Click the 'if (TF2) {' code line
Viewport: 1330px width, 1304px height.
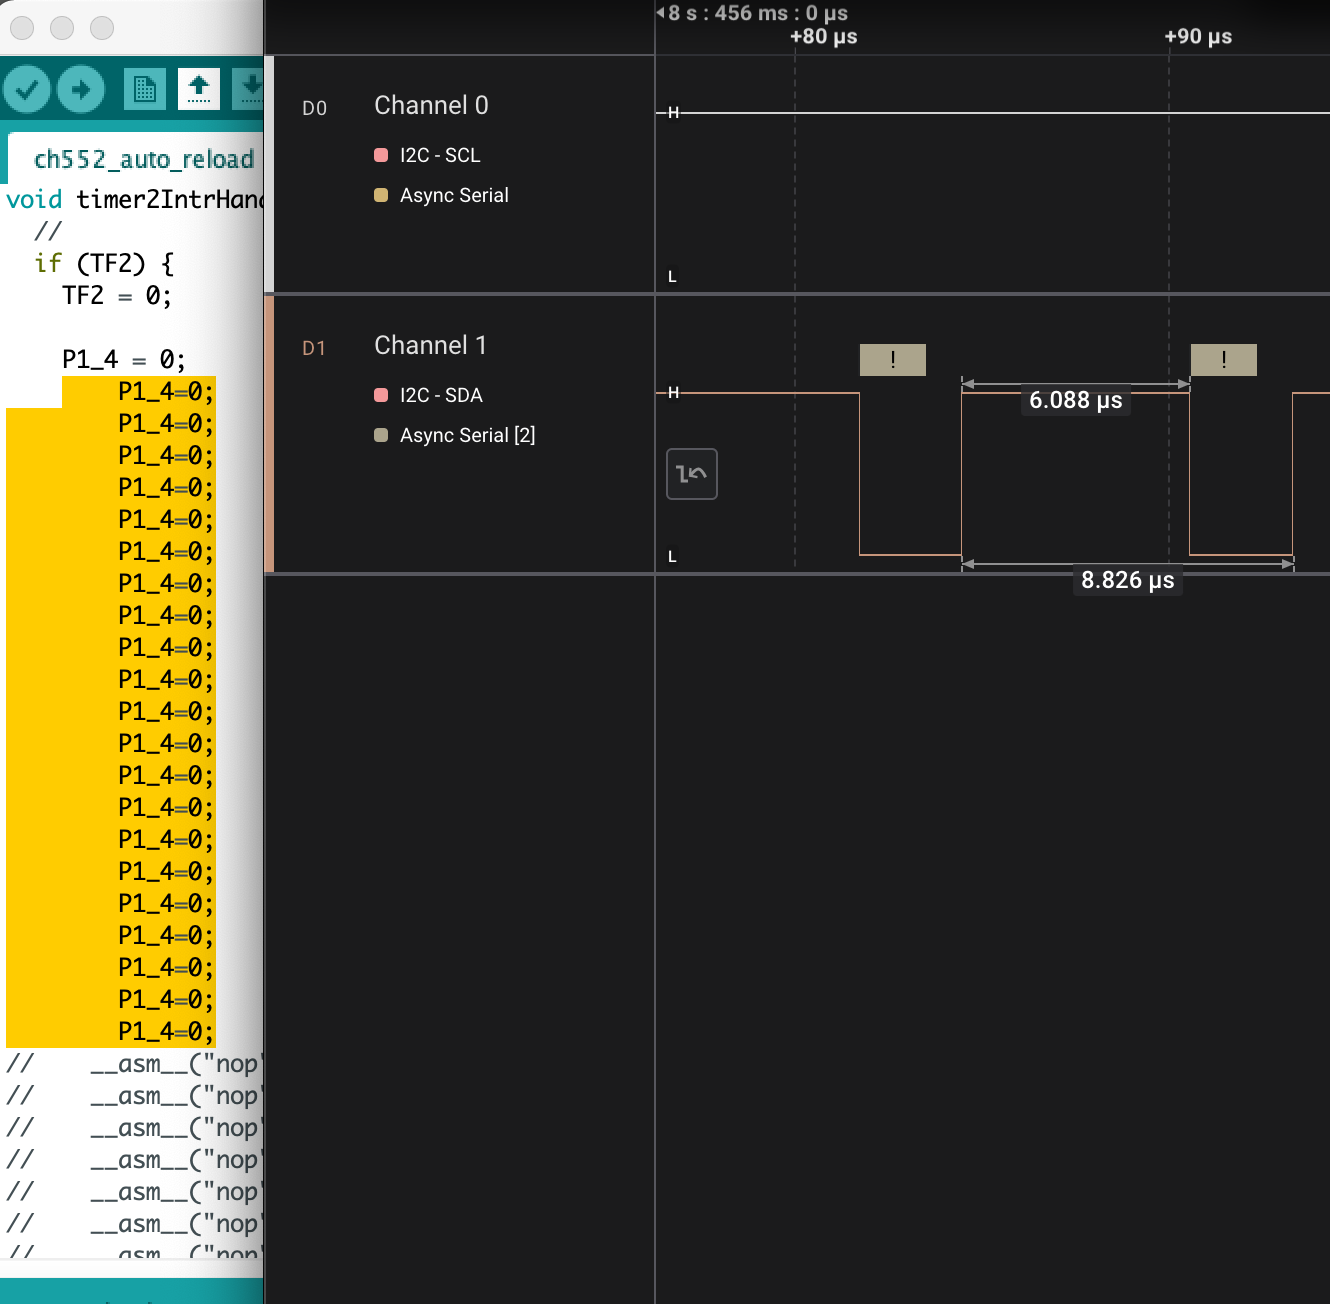[x=104, y=263]
